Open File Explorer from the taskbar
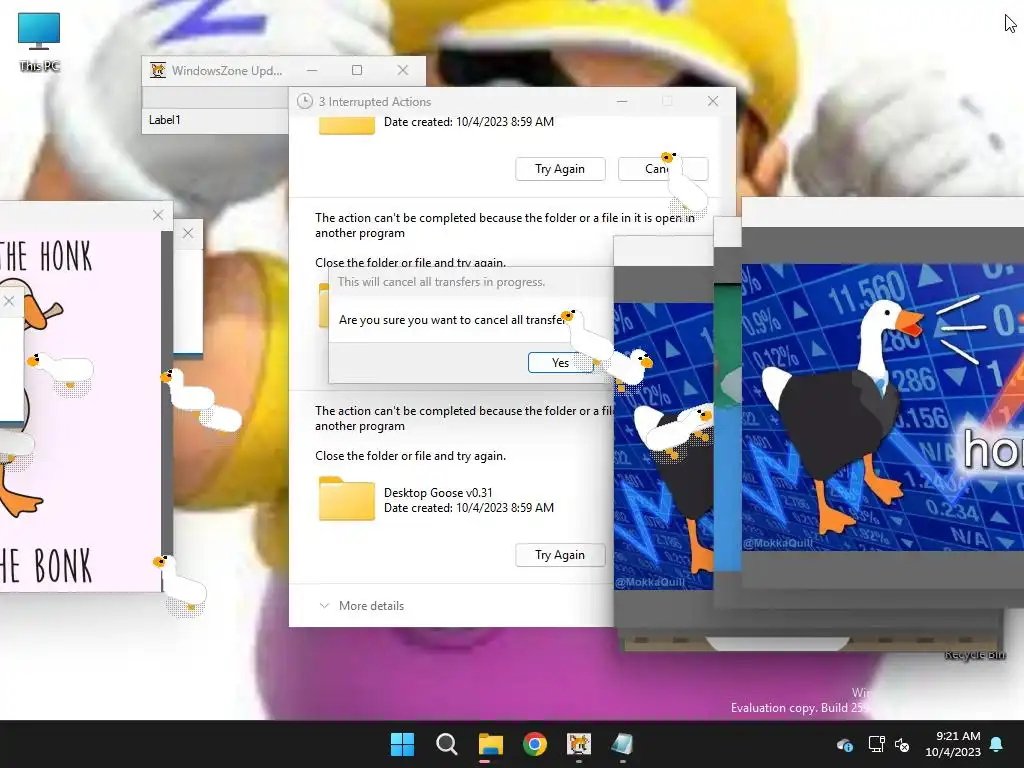1024x768 pixels. 490,744
